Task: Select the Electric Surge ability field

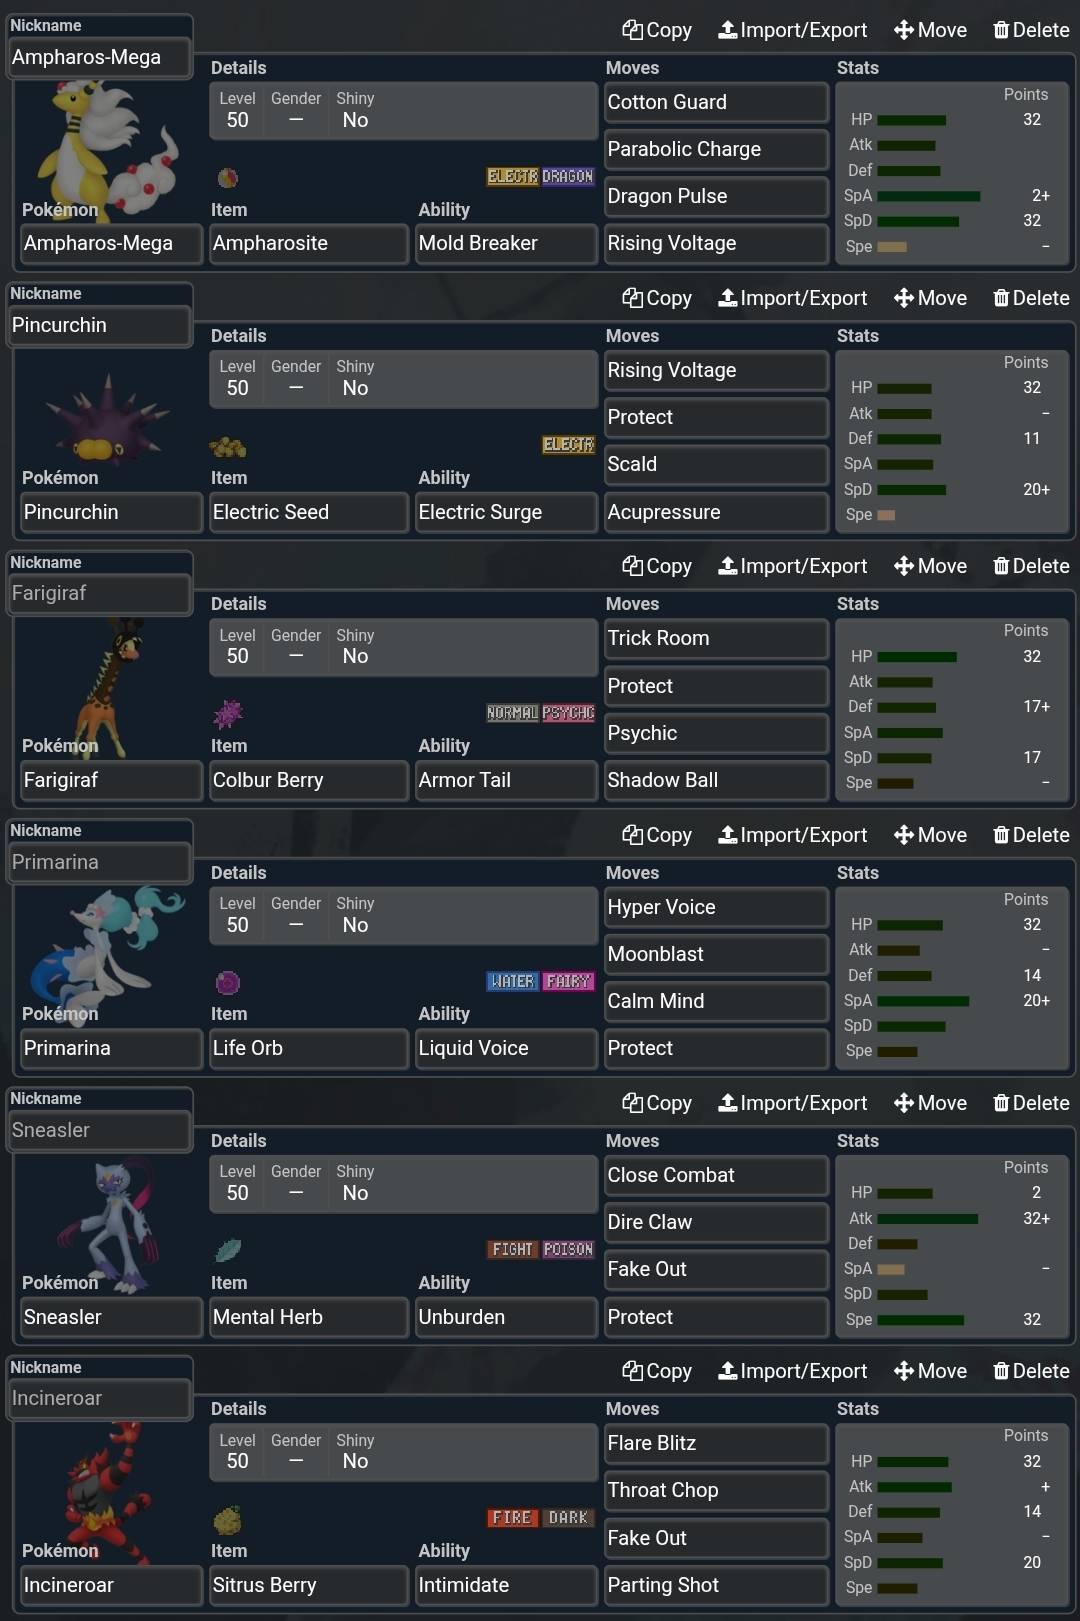Action: click(505, 512)
